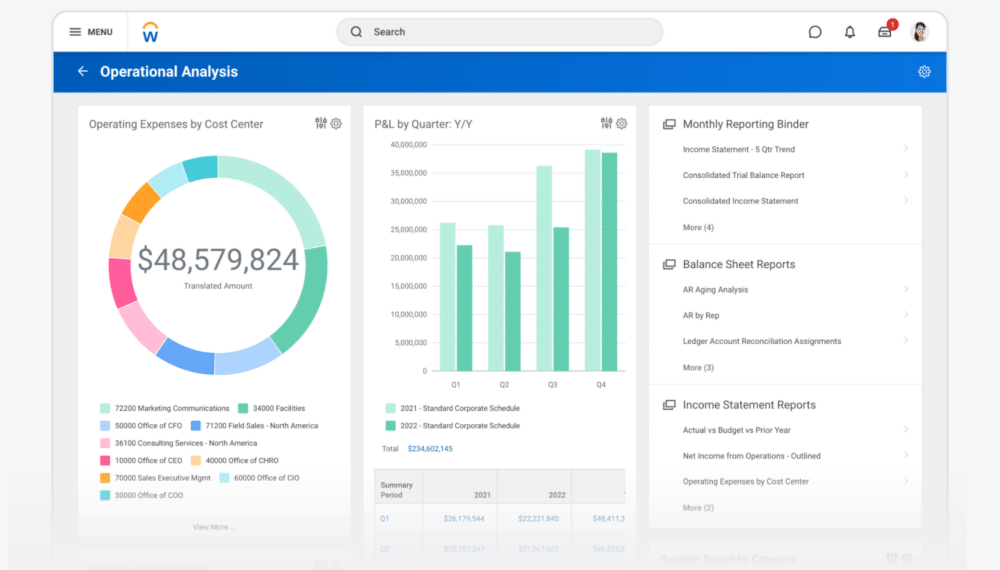Go back using the Operational Analysis arrow
The width and height of the screenshot is (1000, 570).
83,72
